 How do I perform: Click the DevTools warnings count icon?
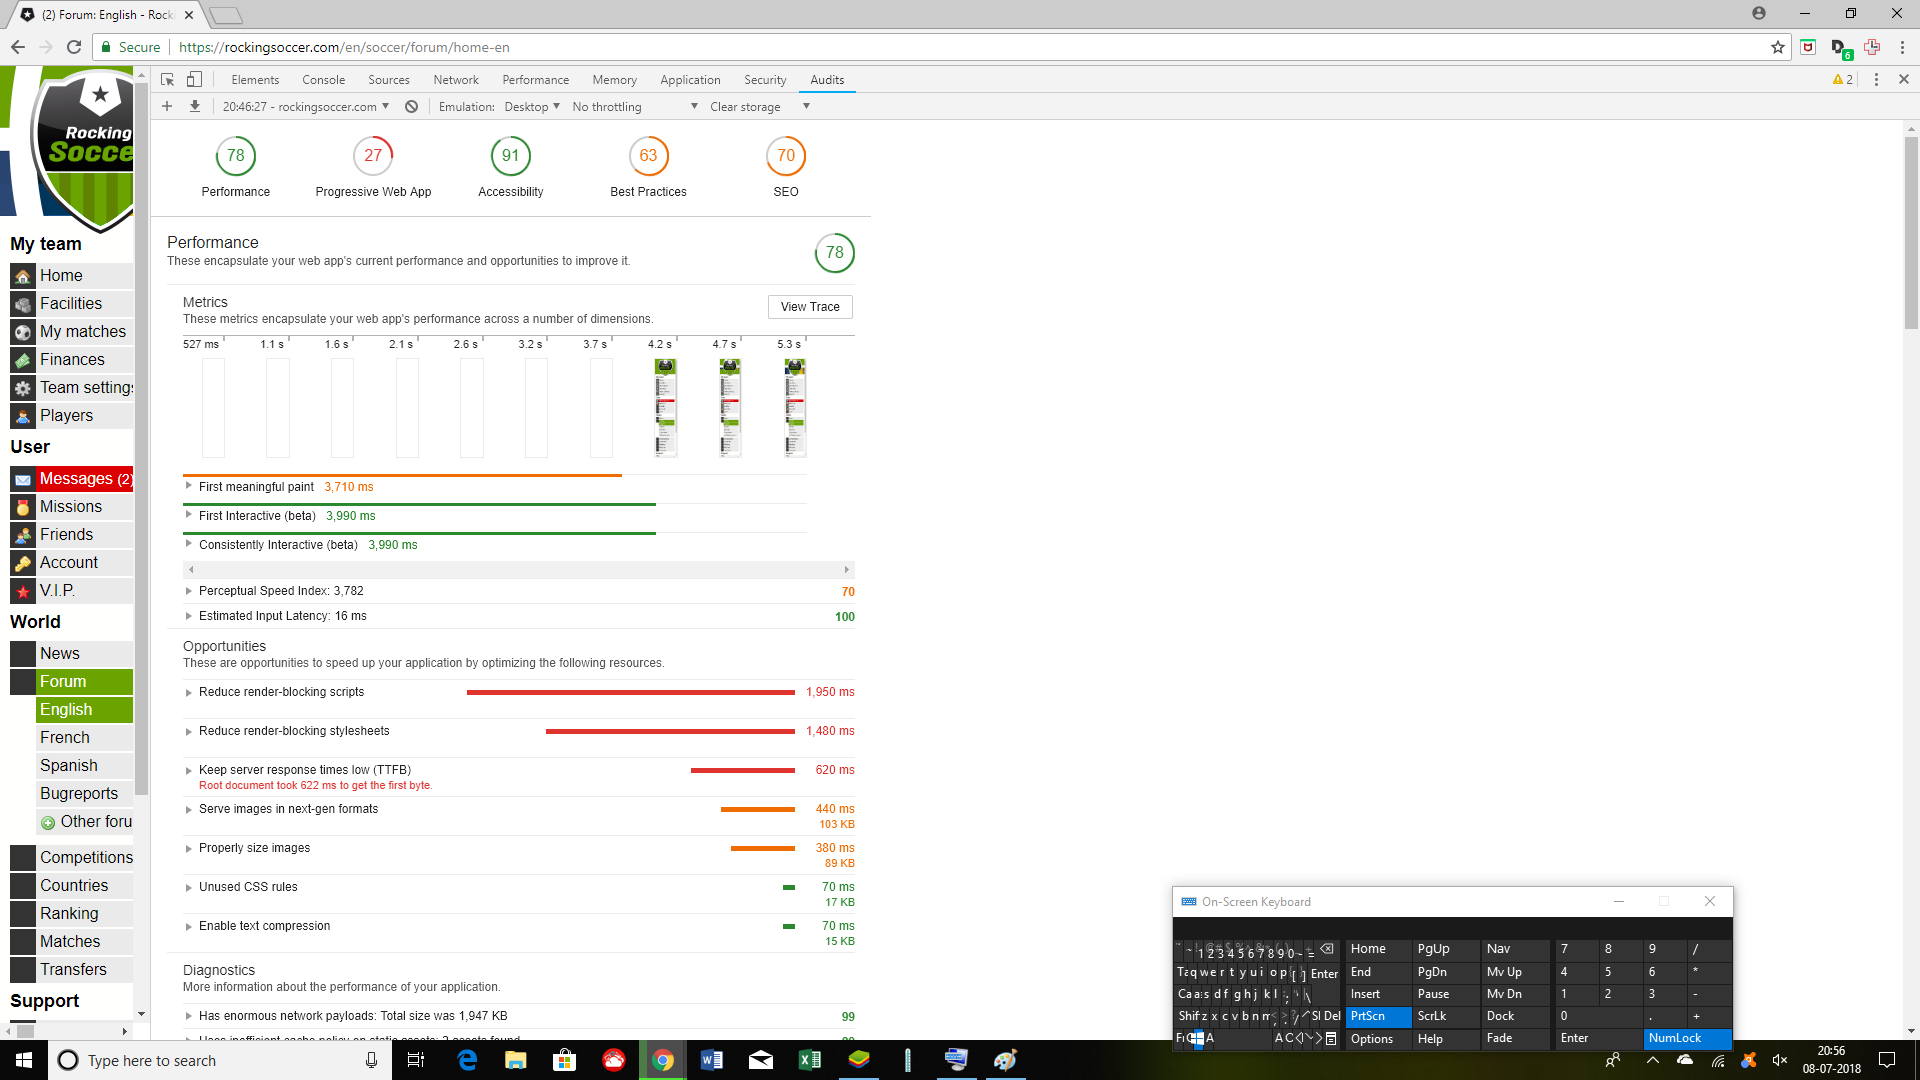coord(1842,80)
